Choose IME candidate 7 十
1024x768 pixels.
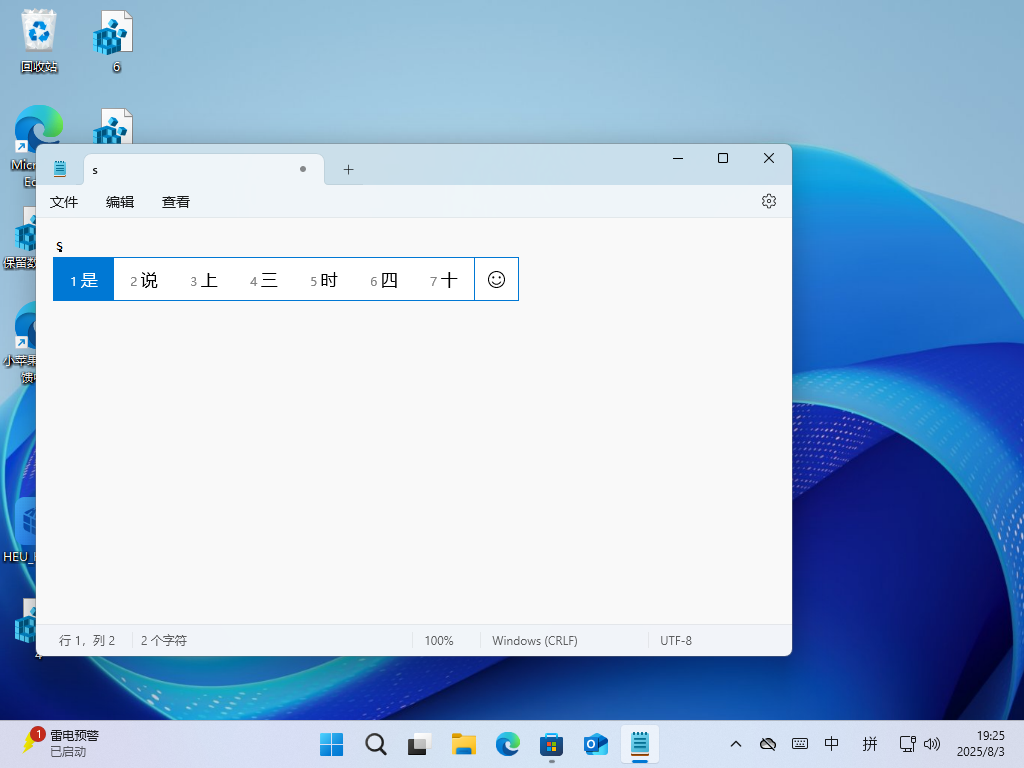click(444, 280)
